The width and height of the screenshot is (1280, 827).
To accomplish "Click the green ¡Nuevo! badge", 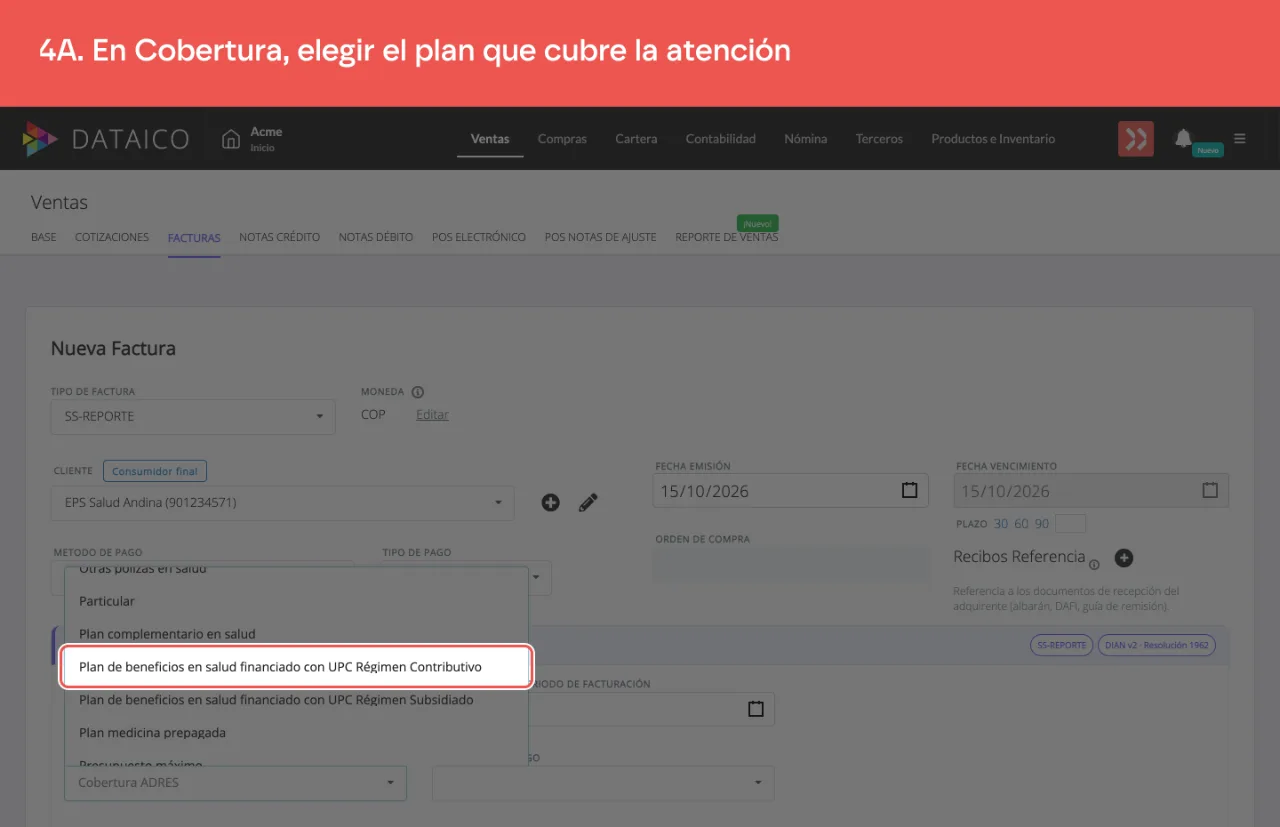I will (757, 224).
